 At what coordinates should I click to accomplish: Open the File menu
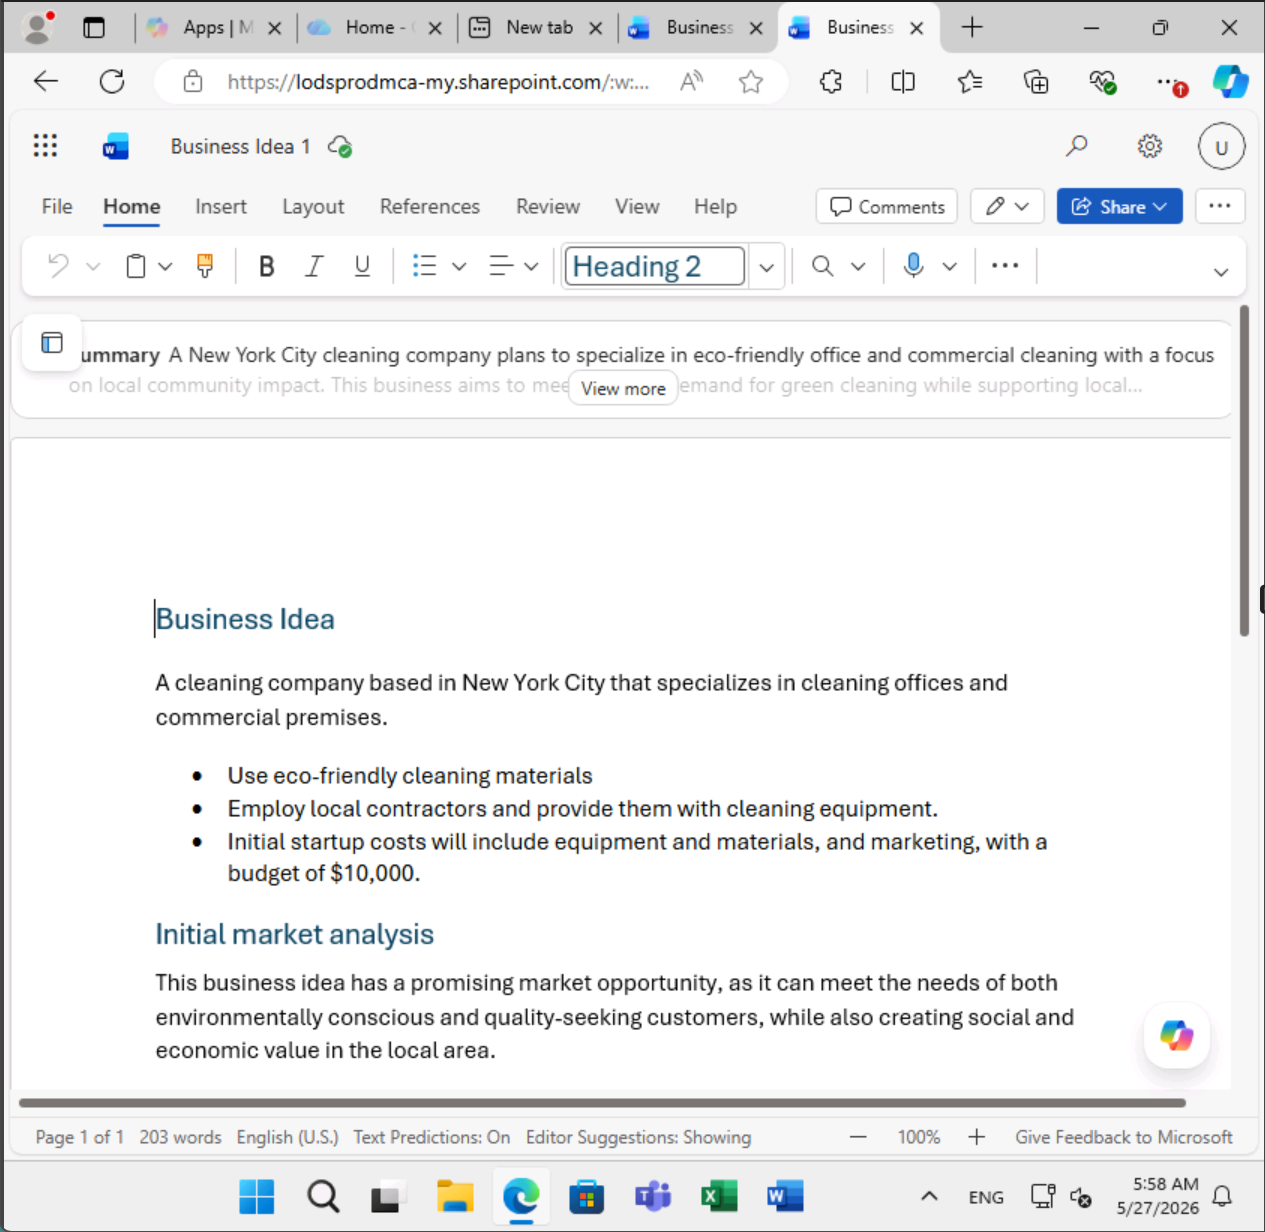57,206
